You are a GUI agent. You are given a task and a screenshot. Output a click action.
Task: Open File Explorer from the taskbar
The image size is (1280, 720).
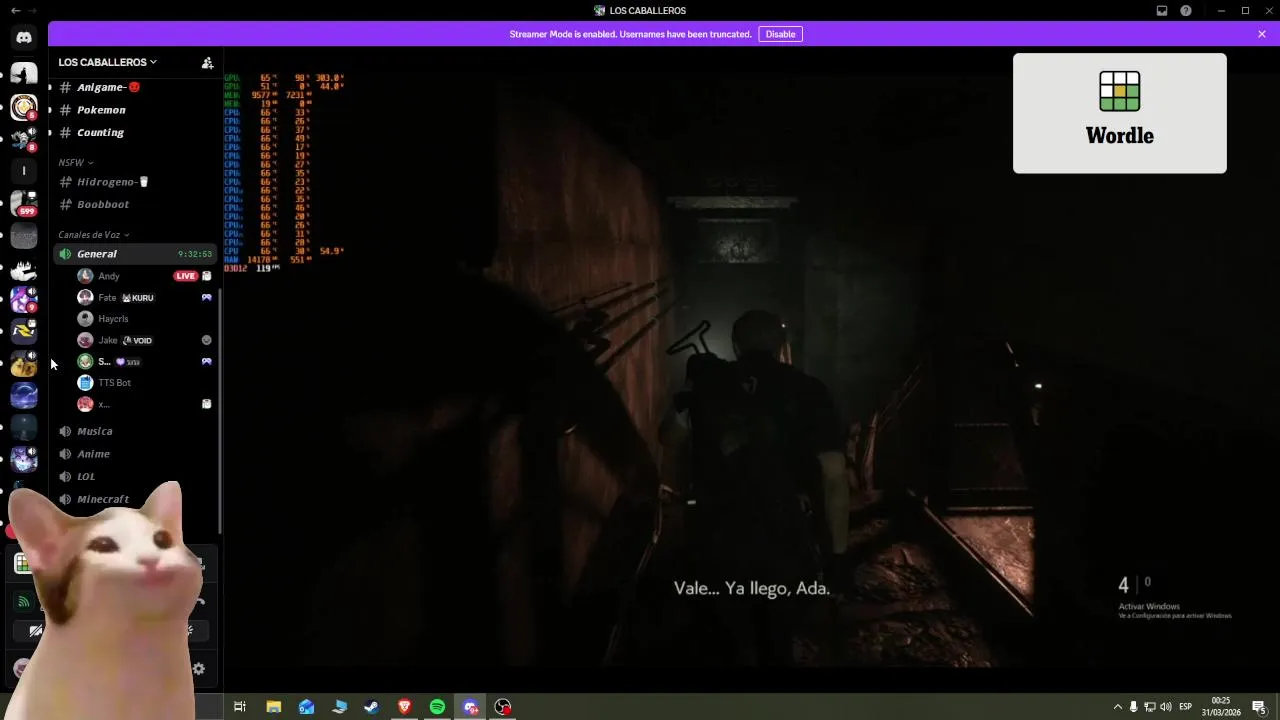(273, 707)
